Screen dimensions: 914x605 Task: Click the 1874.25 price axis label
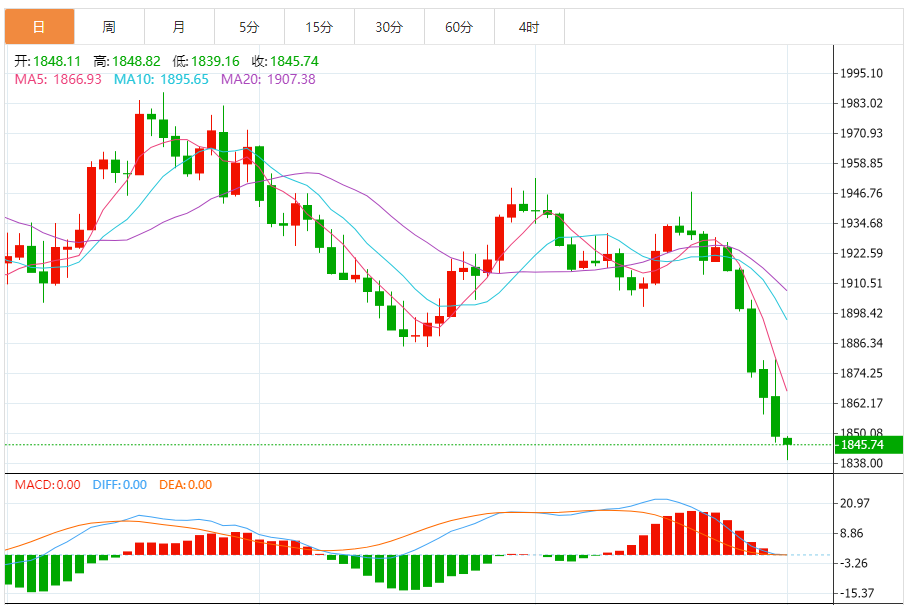pyautogui.click(x=861, y=374)
